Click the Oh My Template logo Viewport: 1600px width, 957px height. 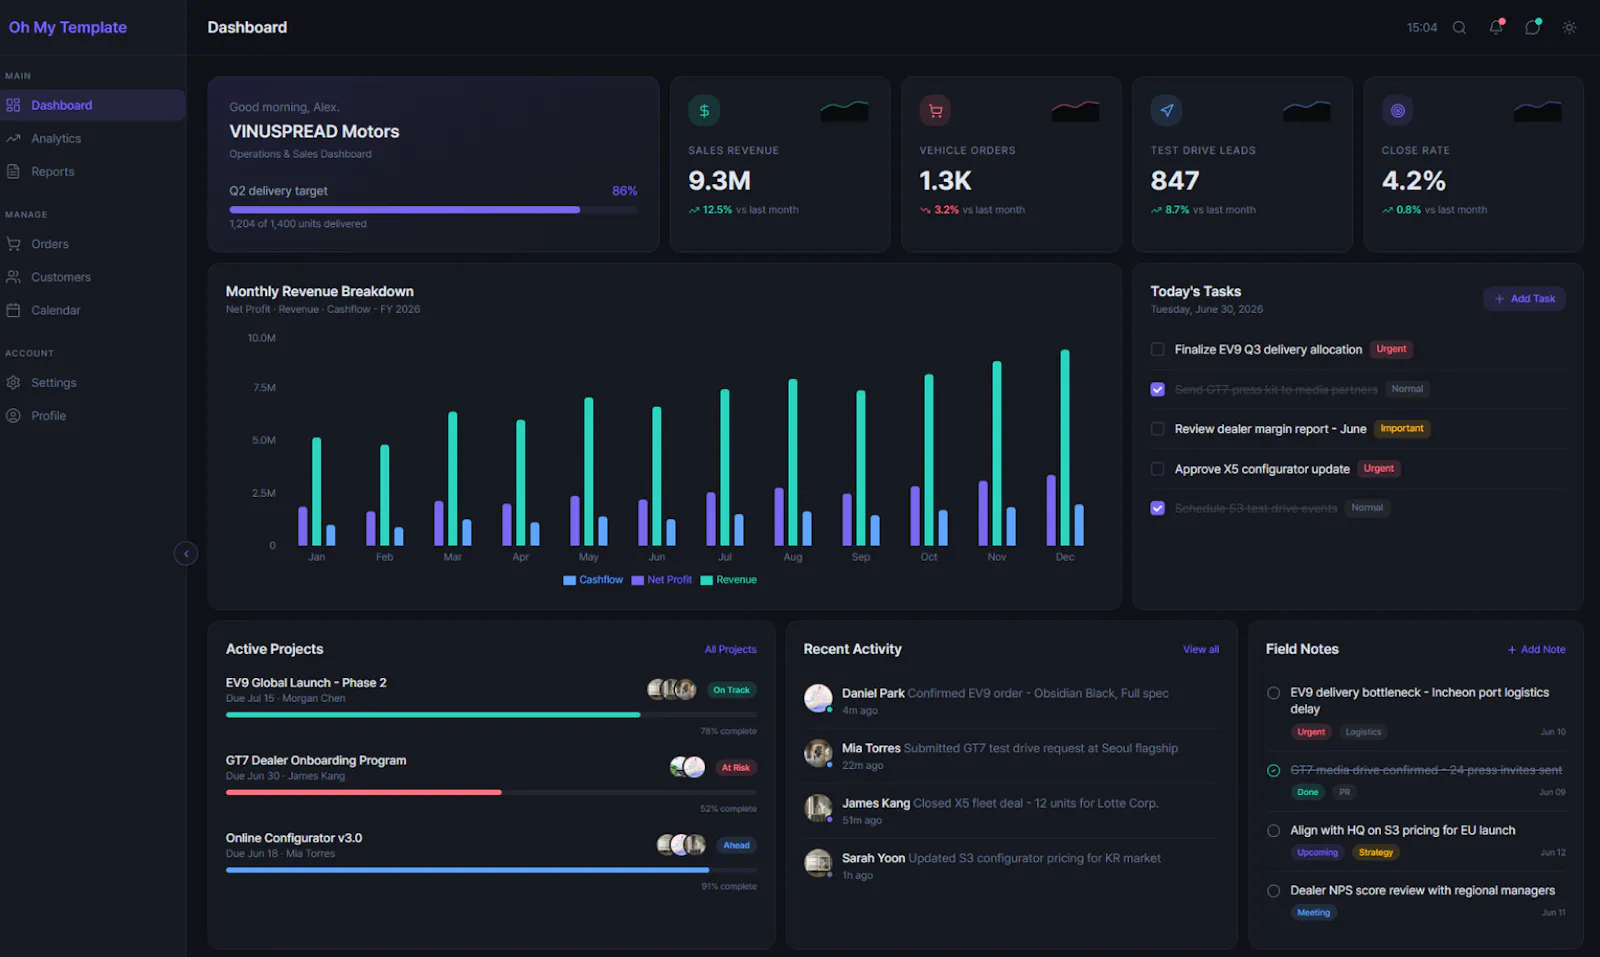click(68, 28)
